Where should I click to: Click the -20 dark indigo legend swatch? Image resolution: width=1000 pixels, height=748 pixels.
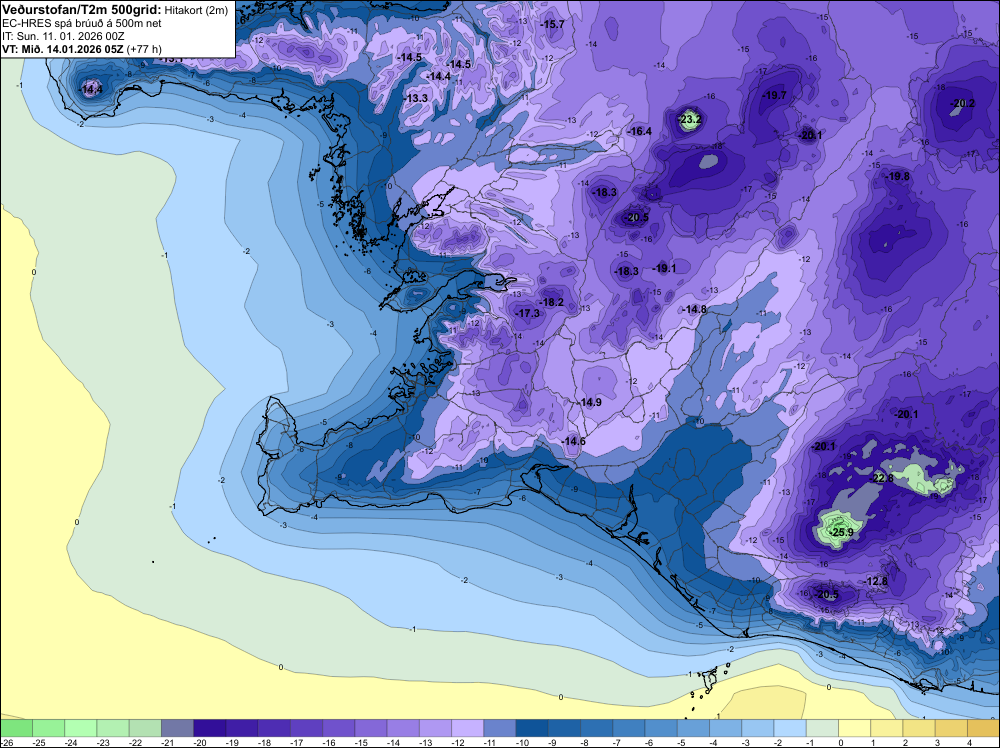(210, 728)
